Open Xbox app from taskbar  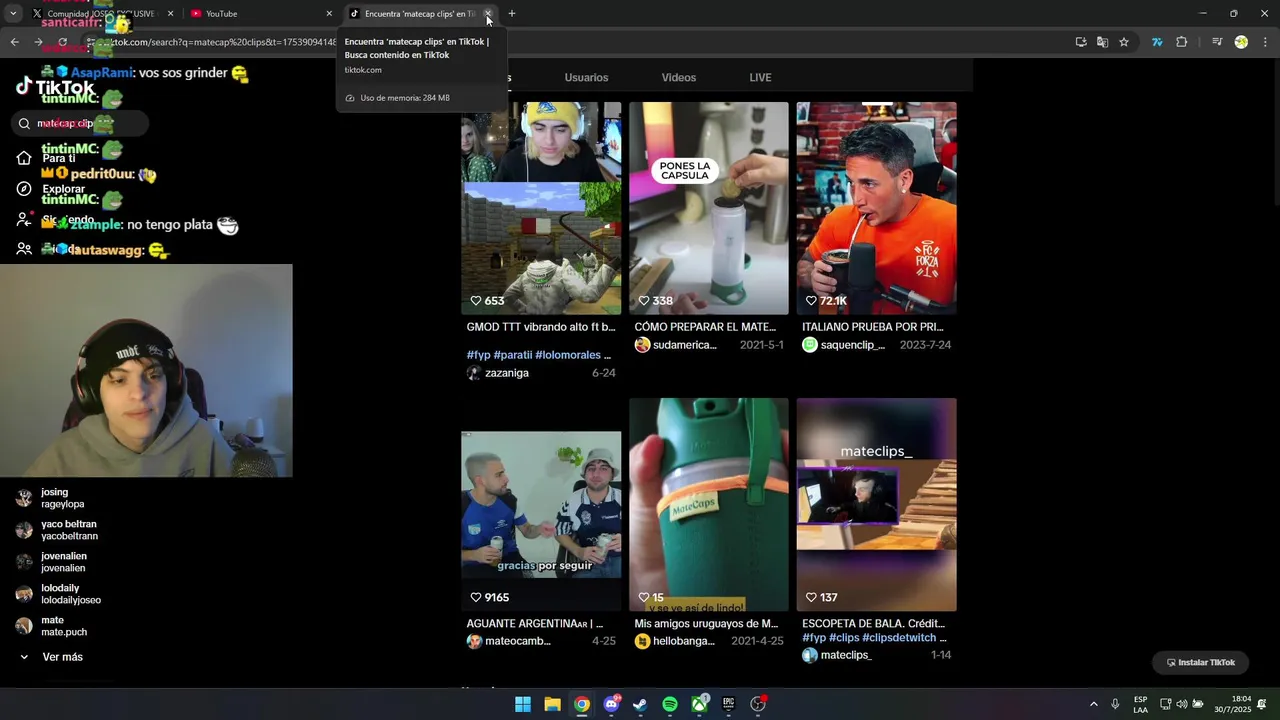pos(700,704)
